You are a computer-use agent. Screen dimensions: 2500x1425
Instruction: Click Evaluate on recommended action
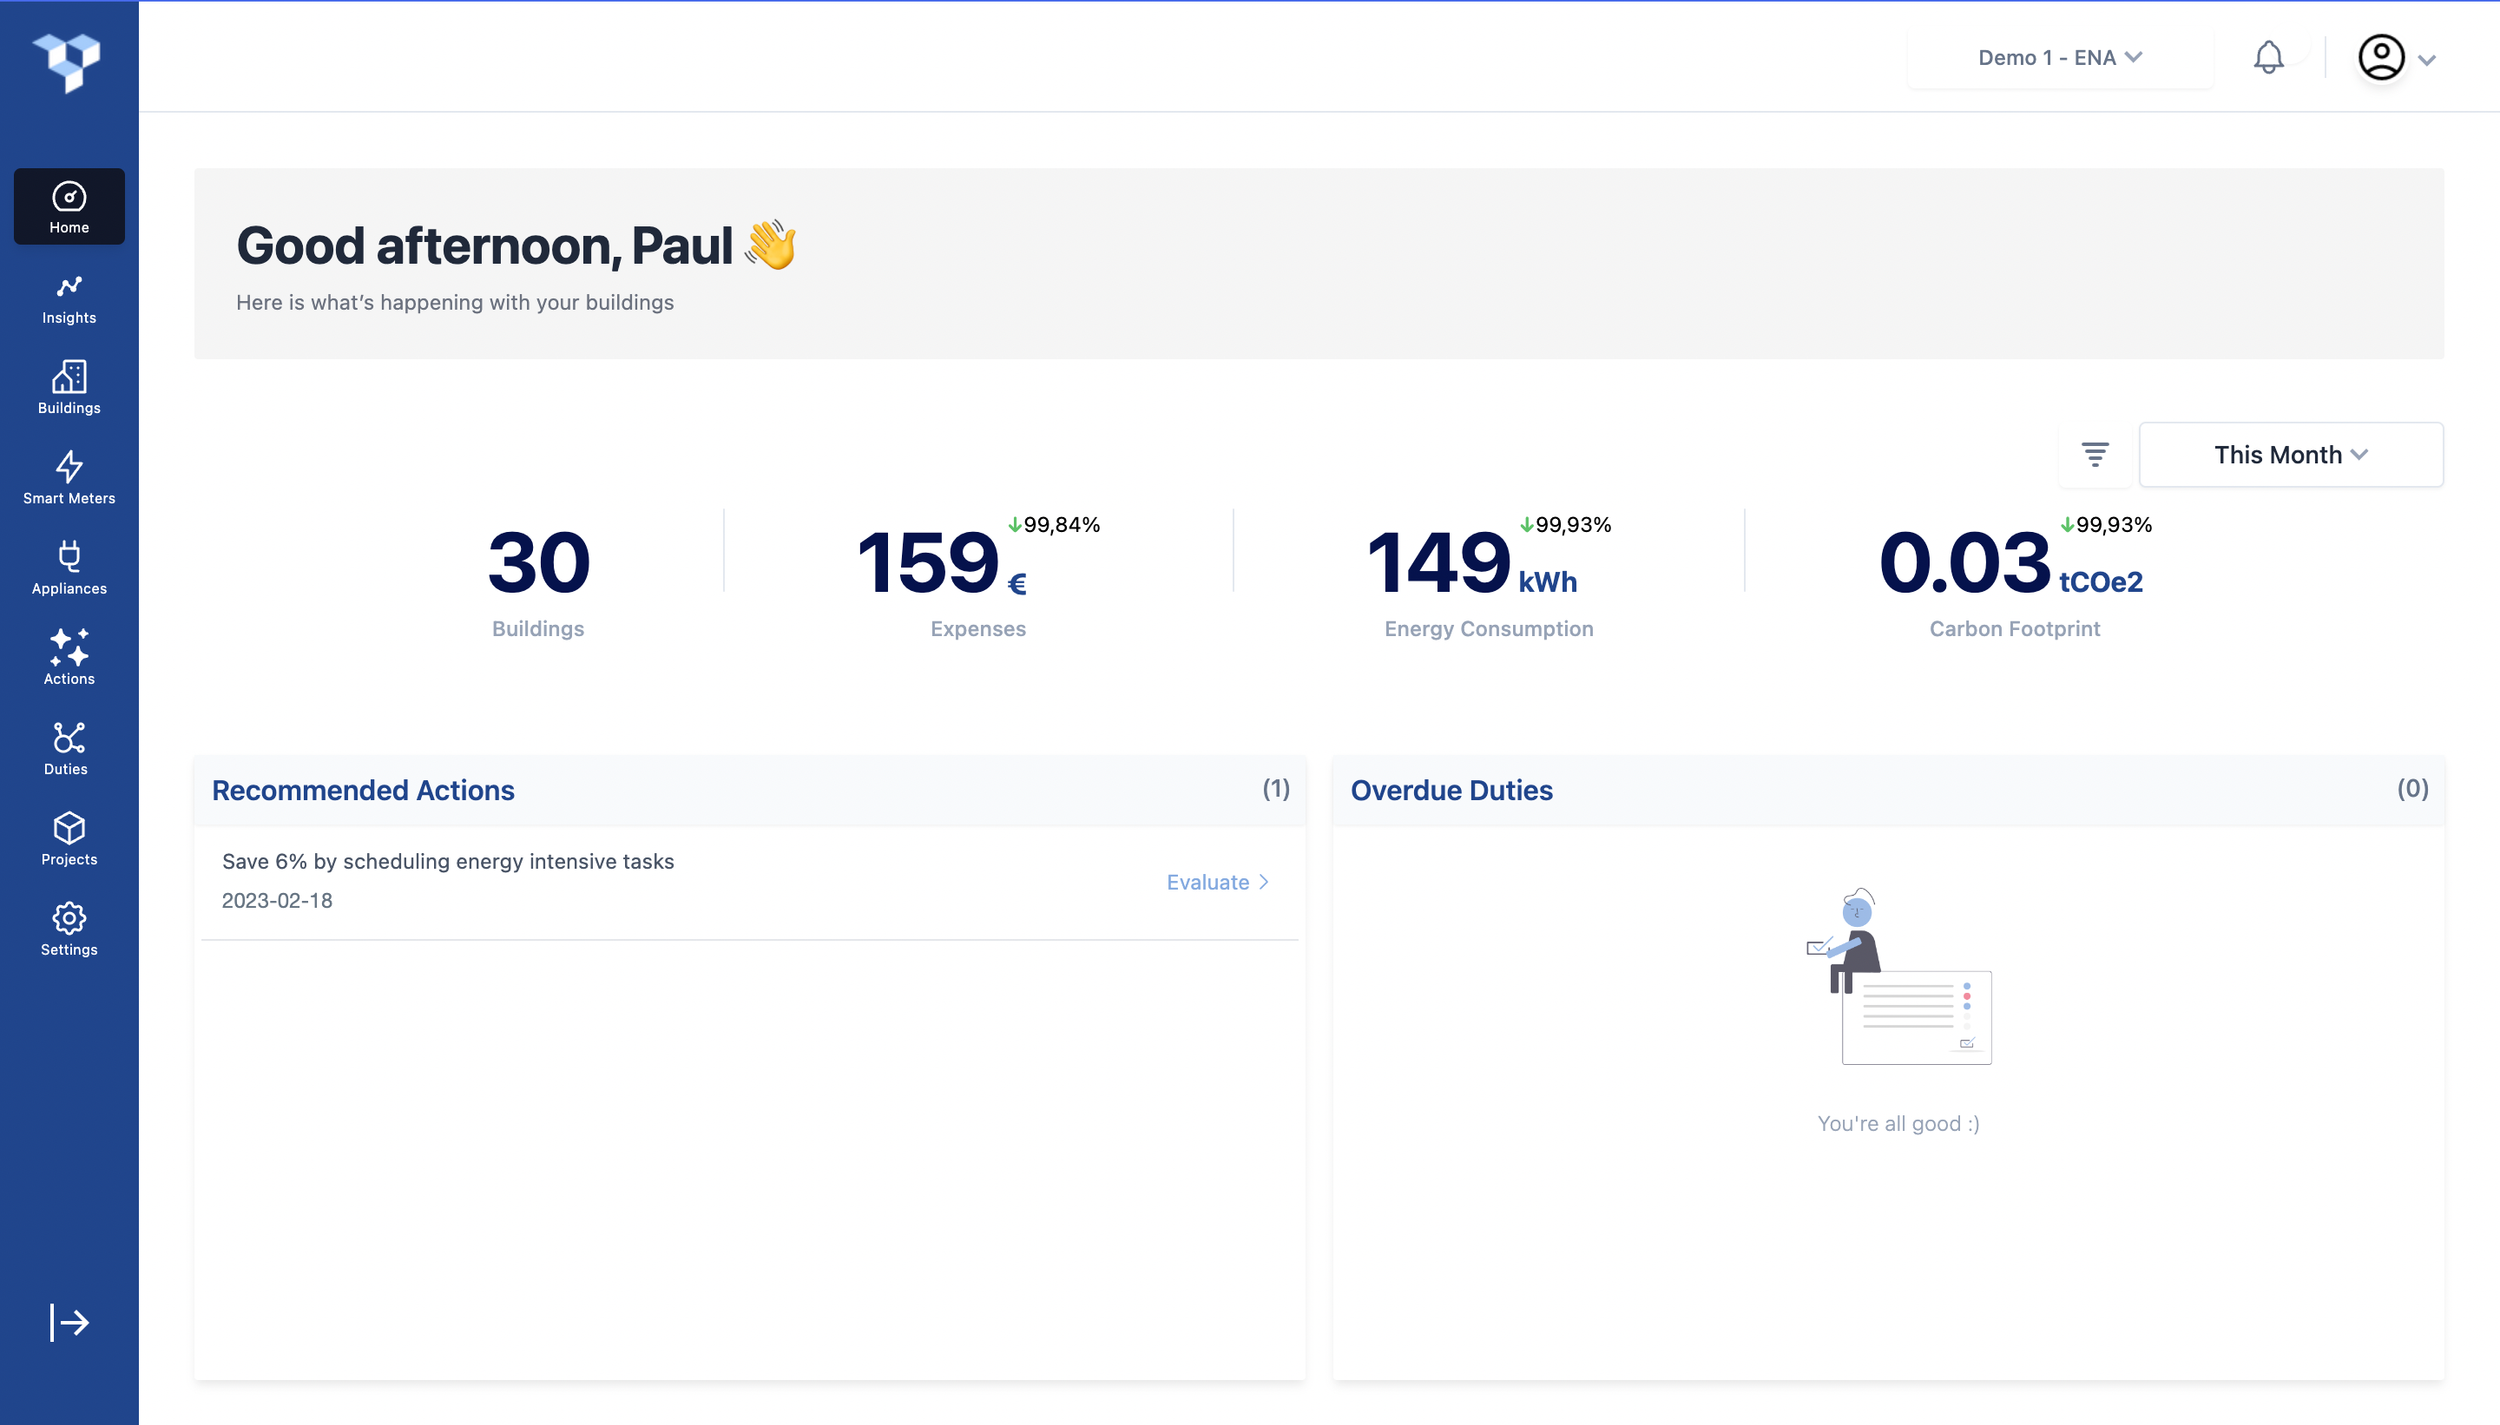click(x=1217, y=882)
